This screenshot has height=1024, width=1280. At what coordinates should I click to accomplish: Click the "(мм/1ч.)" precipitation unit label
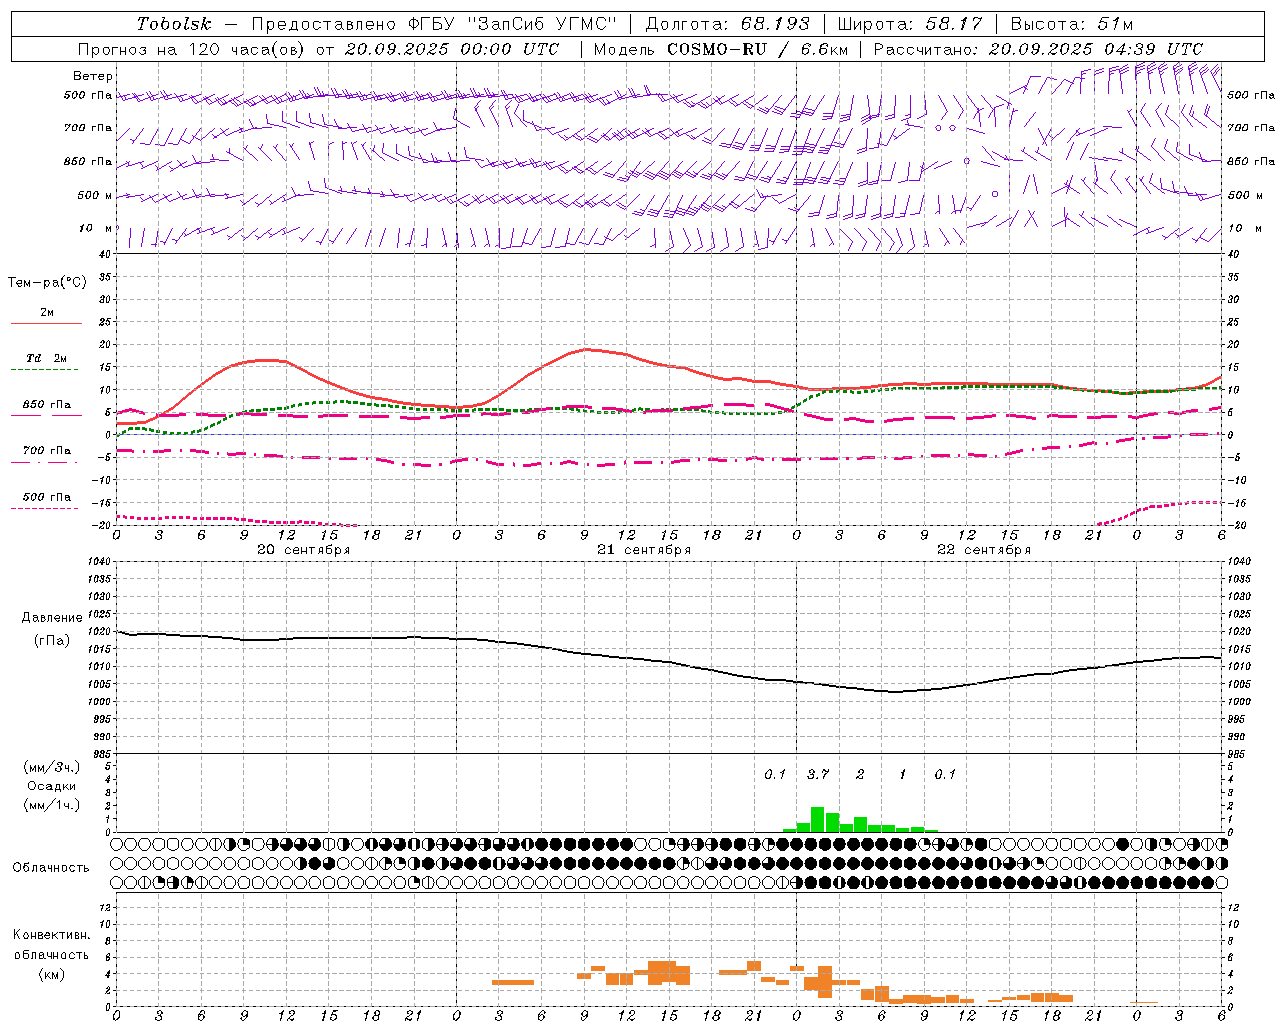click(x=51, y=805)
